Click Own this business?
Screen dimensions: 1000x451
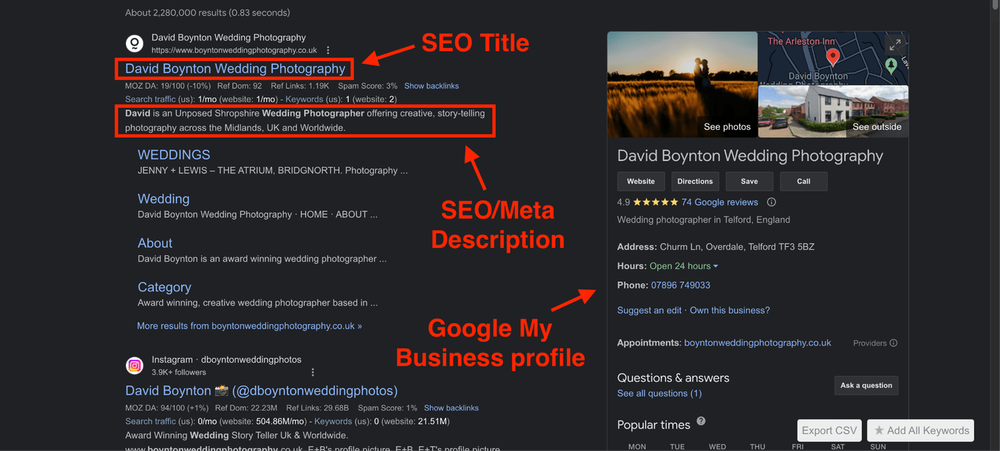[730, 311]
